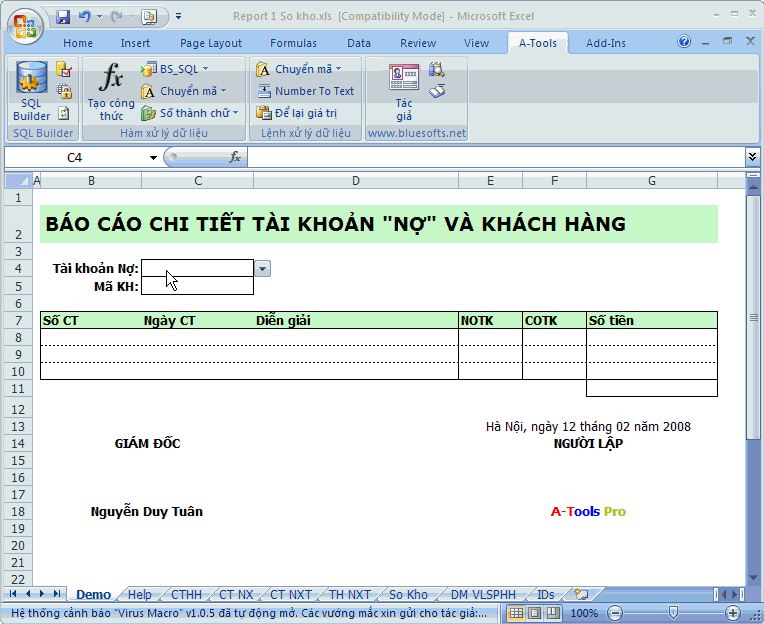Click the Excel Help question mark icon
Screen dimensions: 764x624
pyautogui.click(x=684, y=42)
